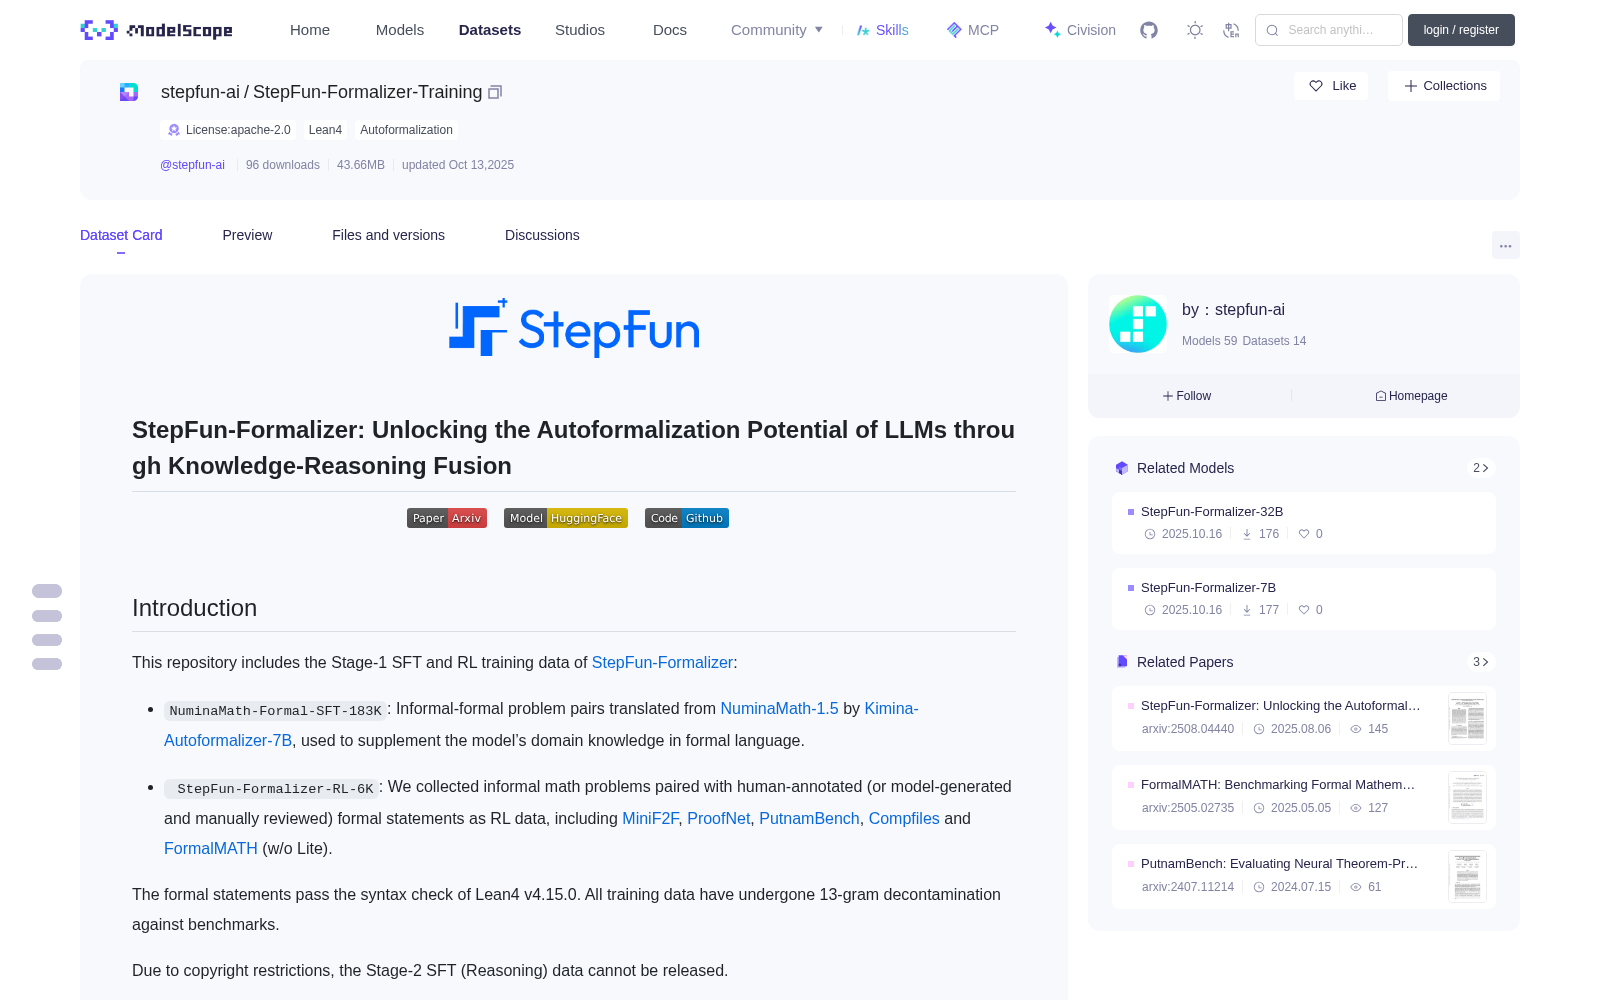Open MCP page
Image resolution: width=1600 pixels, height=1000 pixels.
point(973,30)
